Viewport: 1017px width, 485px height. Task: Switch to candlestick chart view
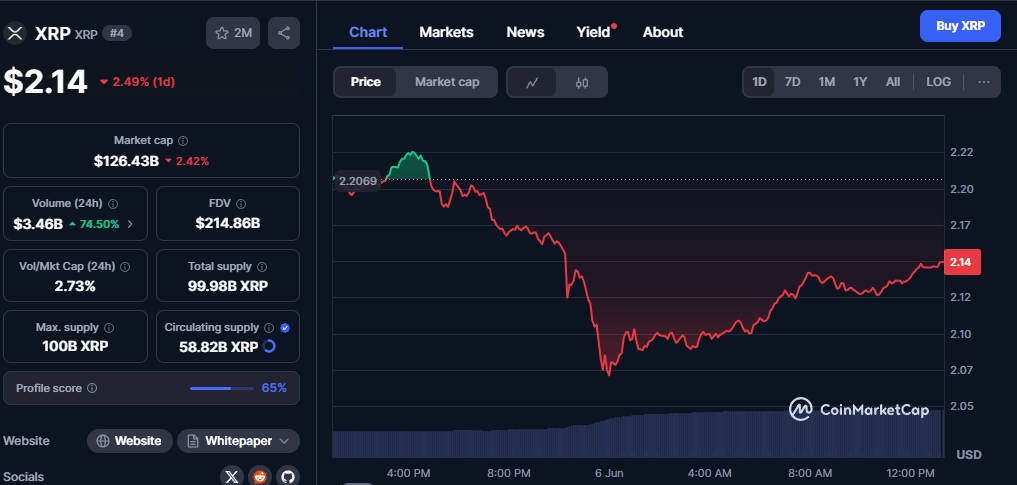coord(582,82)
